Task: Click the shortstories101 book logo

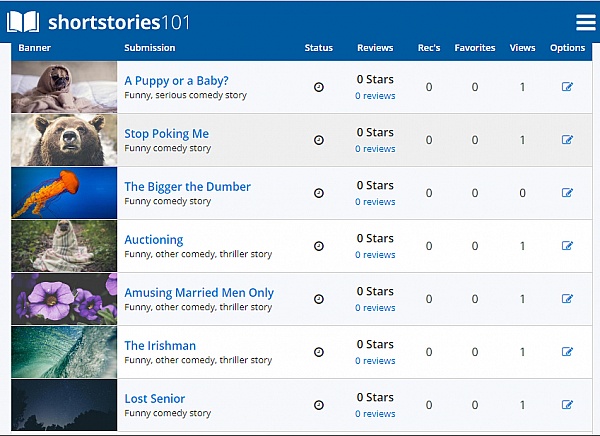Action: pos(23,22)
